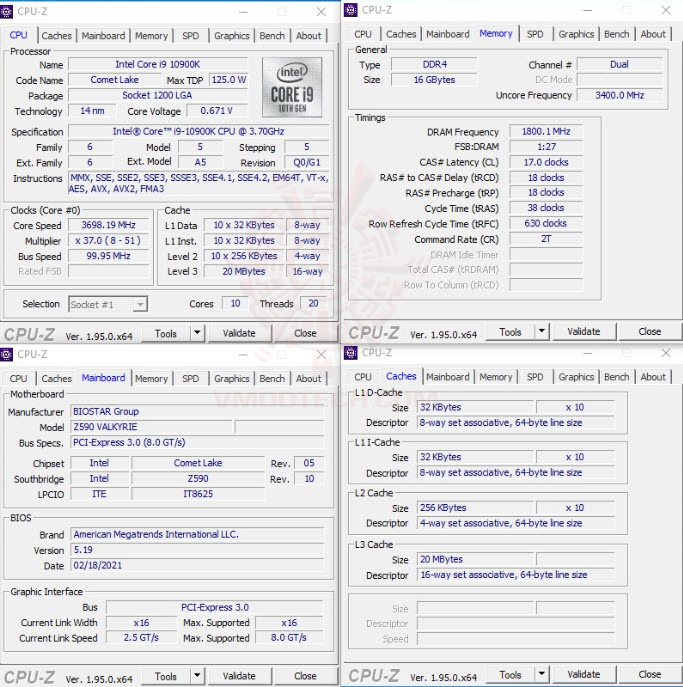Open Graphics tab in the Memory window

577,34
